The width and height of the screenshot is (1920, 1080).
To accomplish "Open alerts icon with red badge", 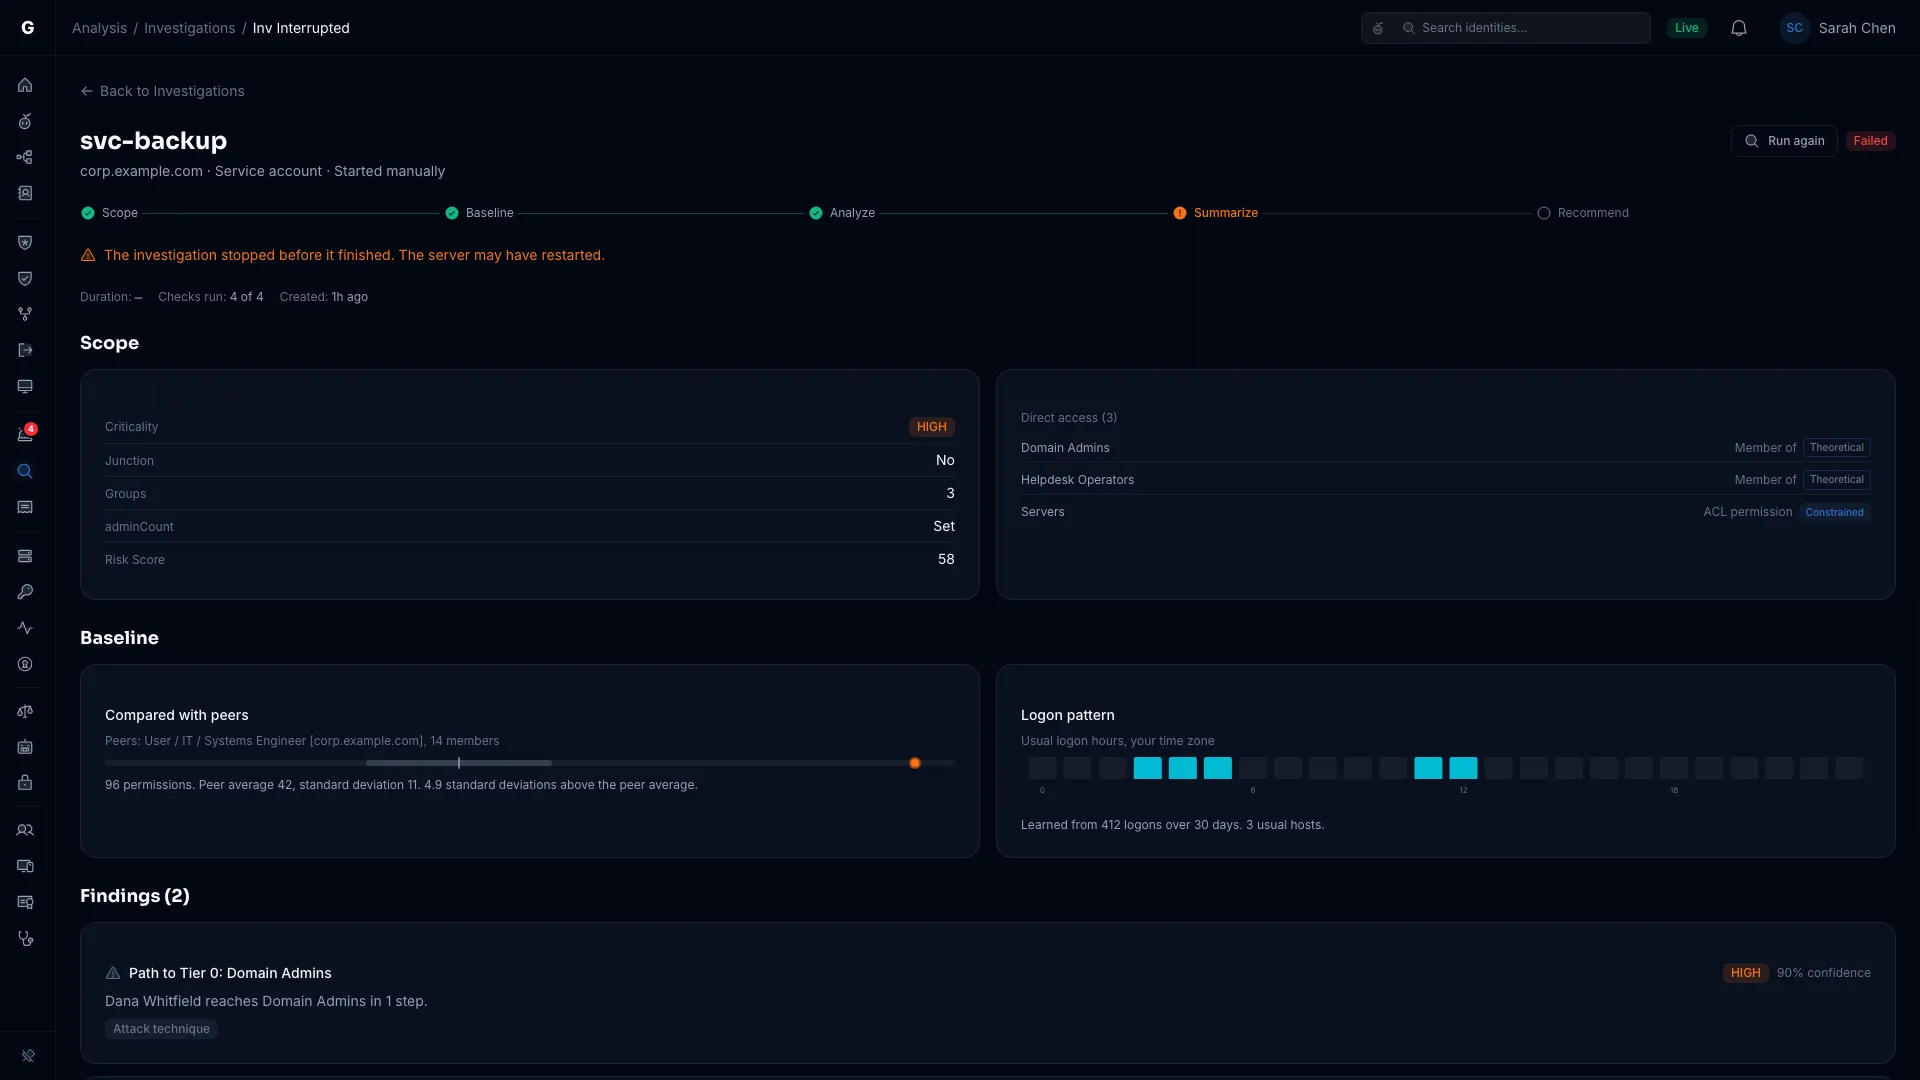I will pos(25,434).
